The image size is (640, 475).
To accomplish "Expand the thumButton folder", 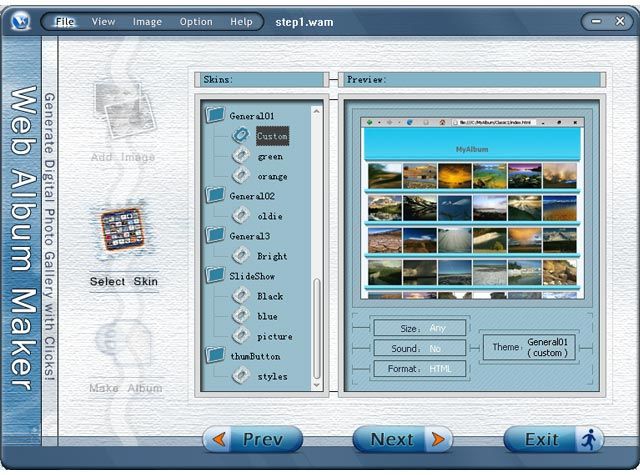I will coord(215,355).
